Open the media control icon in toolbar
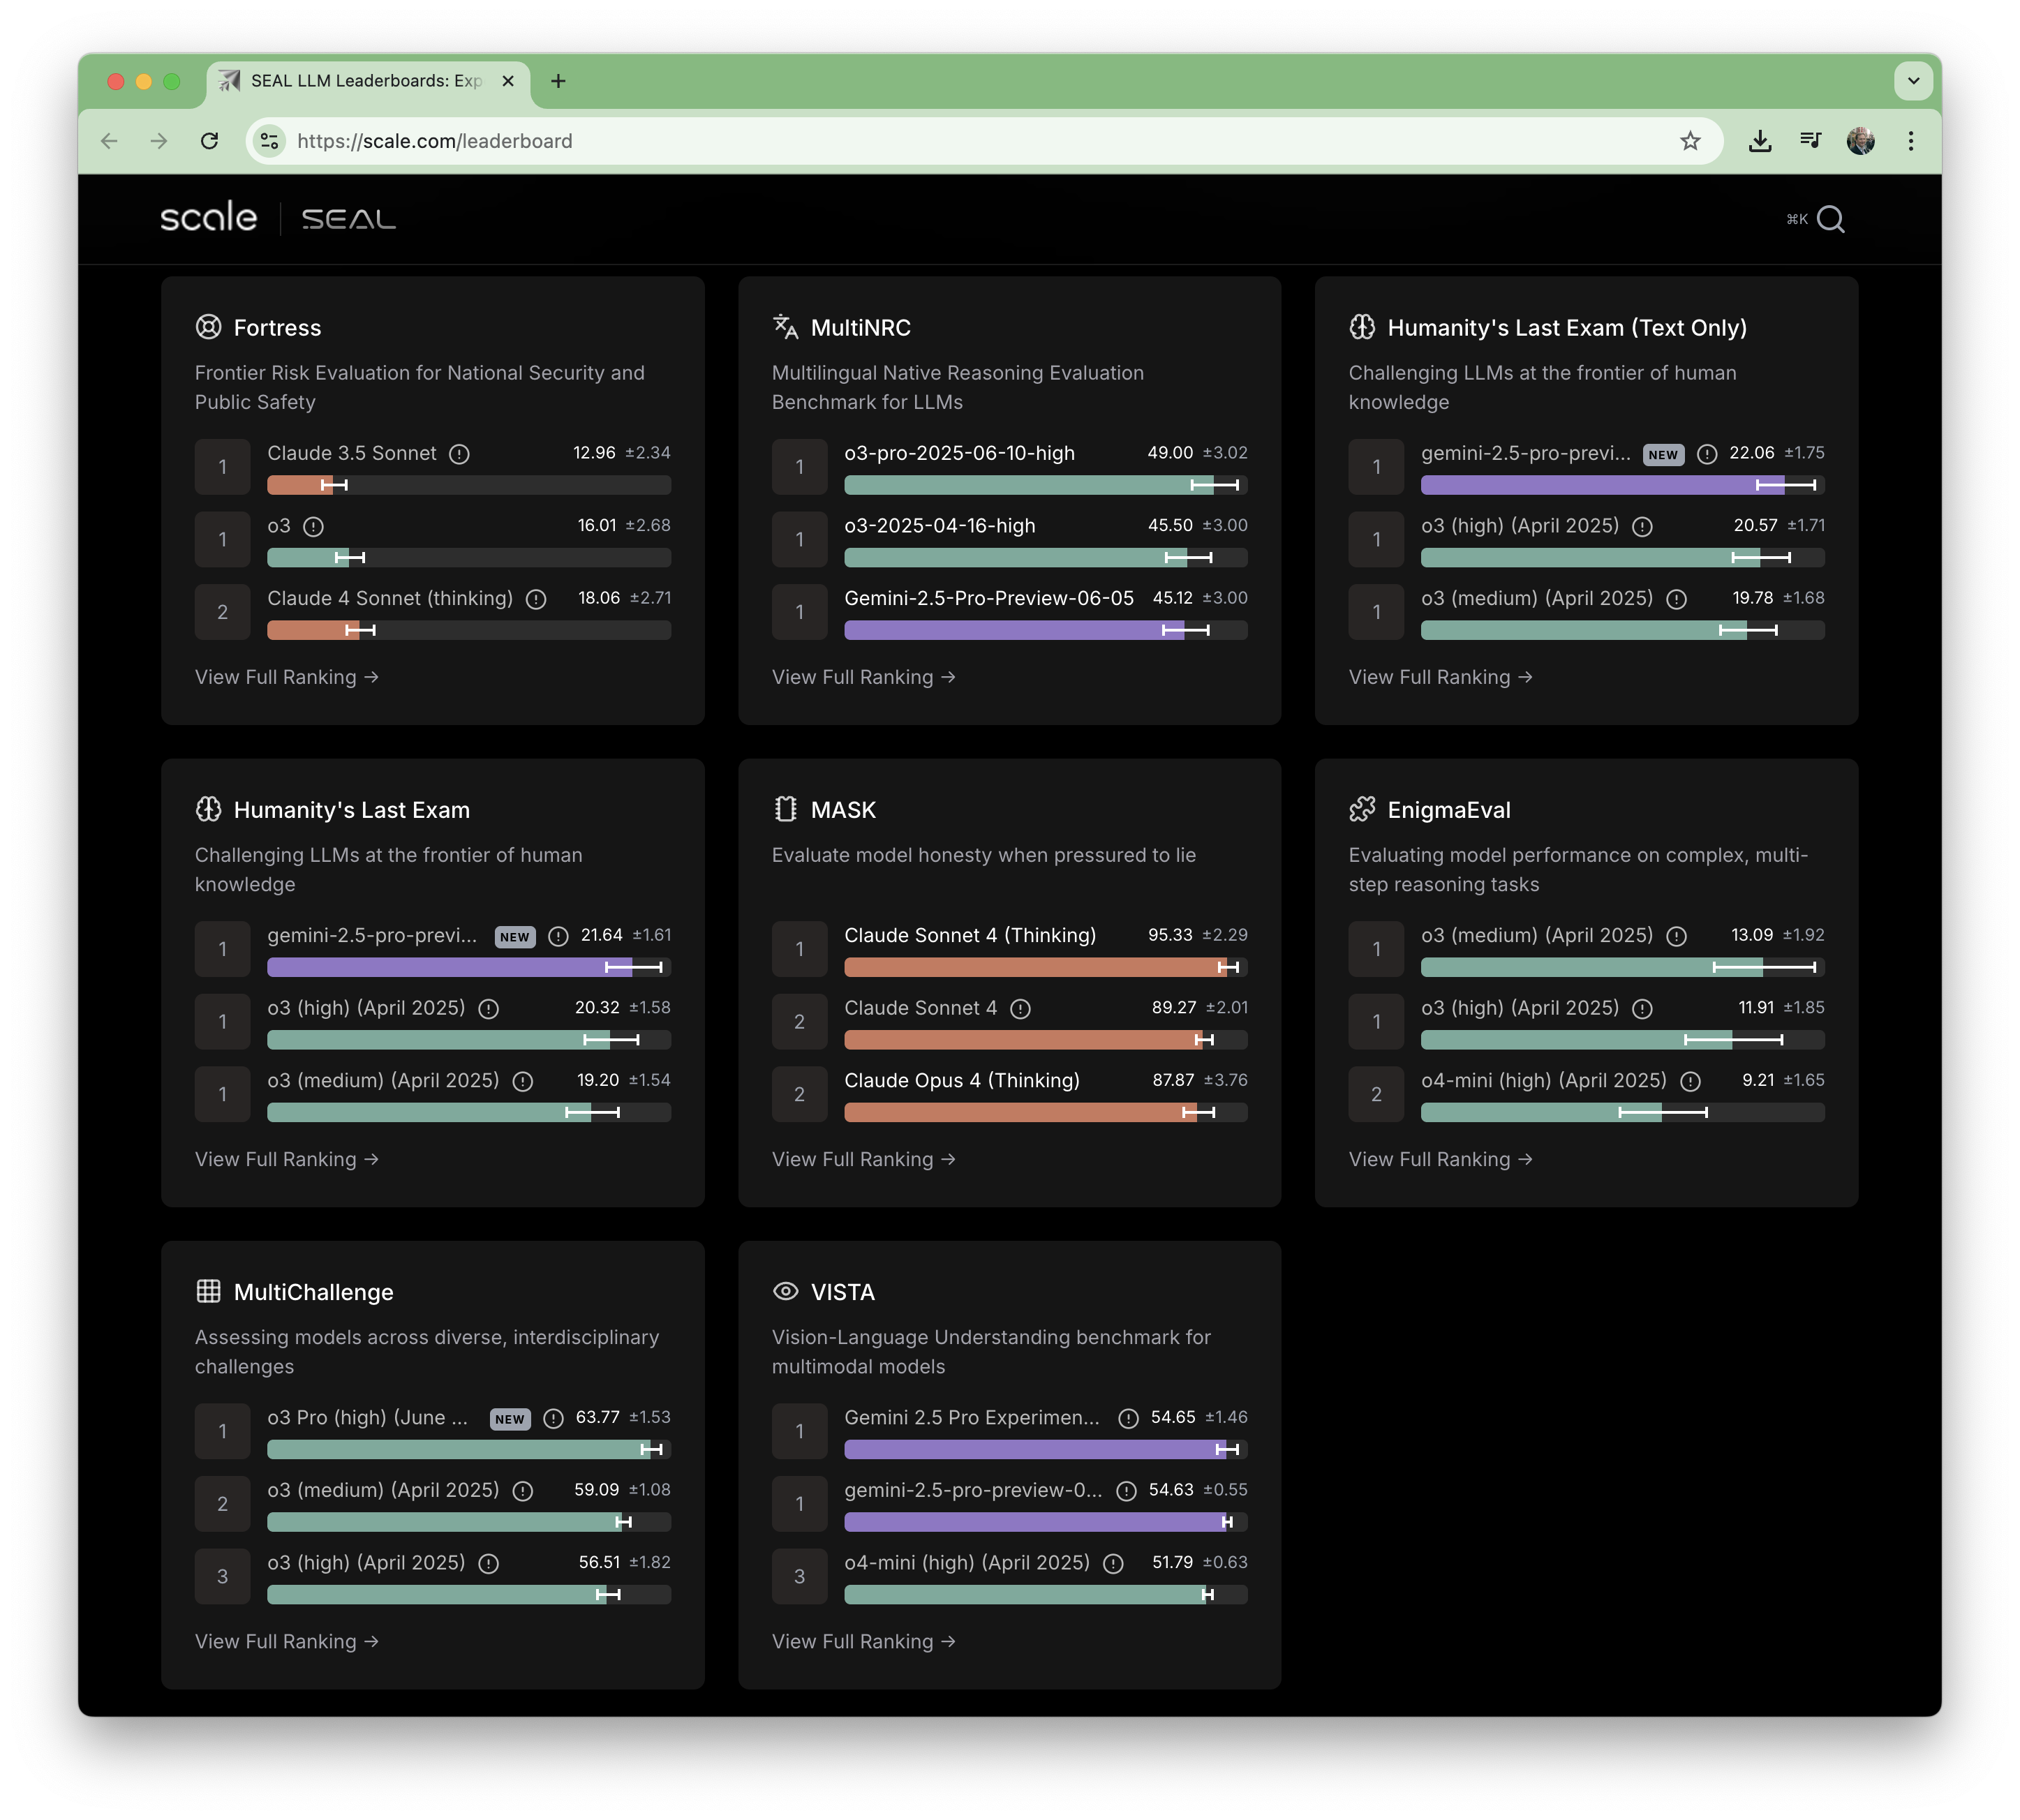Image resolution: width=2020 pixels, height=1820 pixels. 1810,141
